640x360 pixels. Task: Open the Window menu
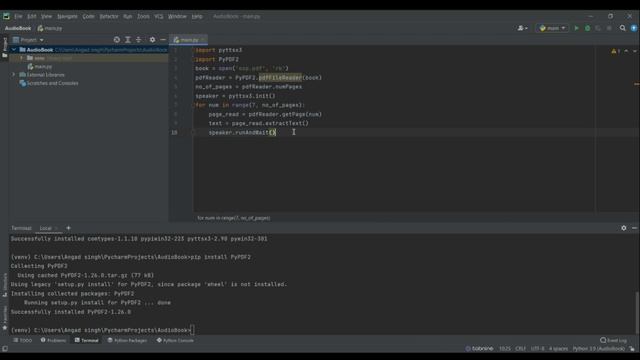click(177, 16)
